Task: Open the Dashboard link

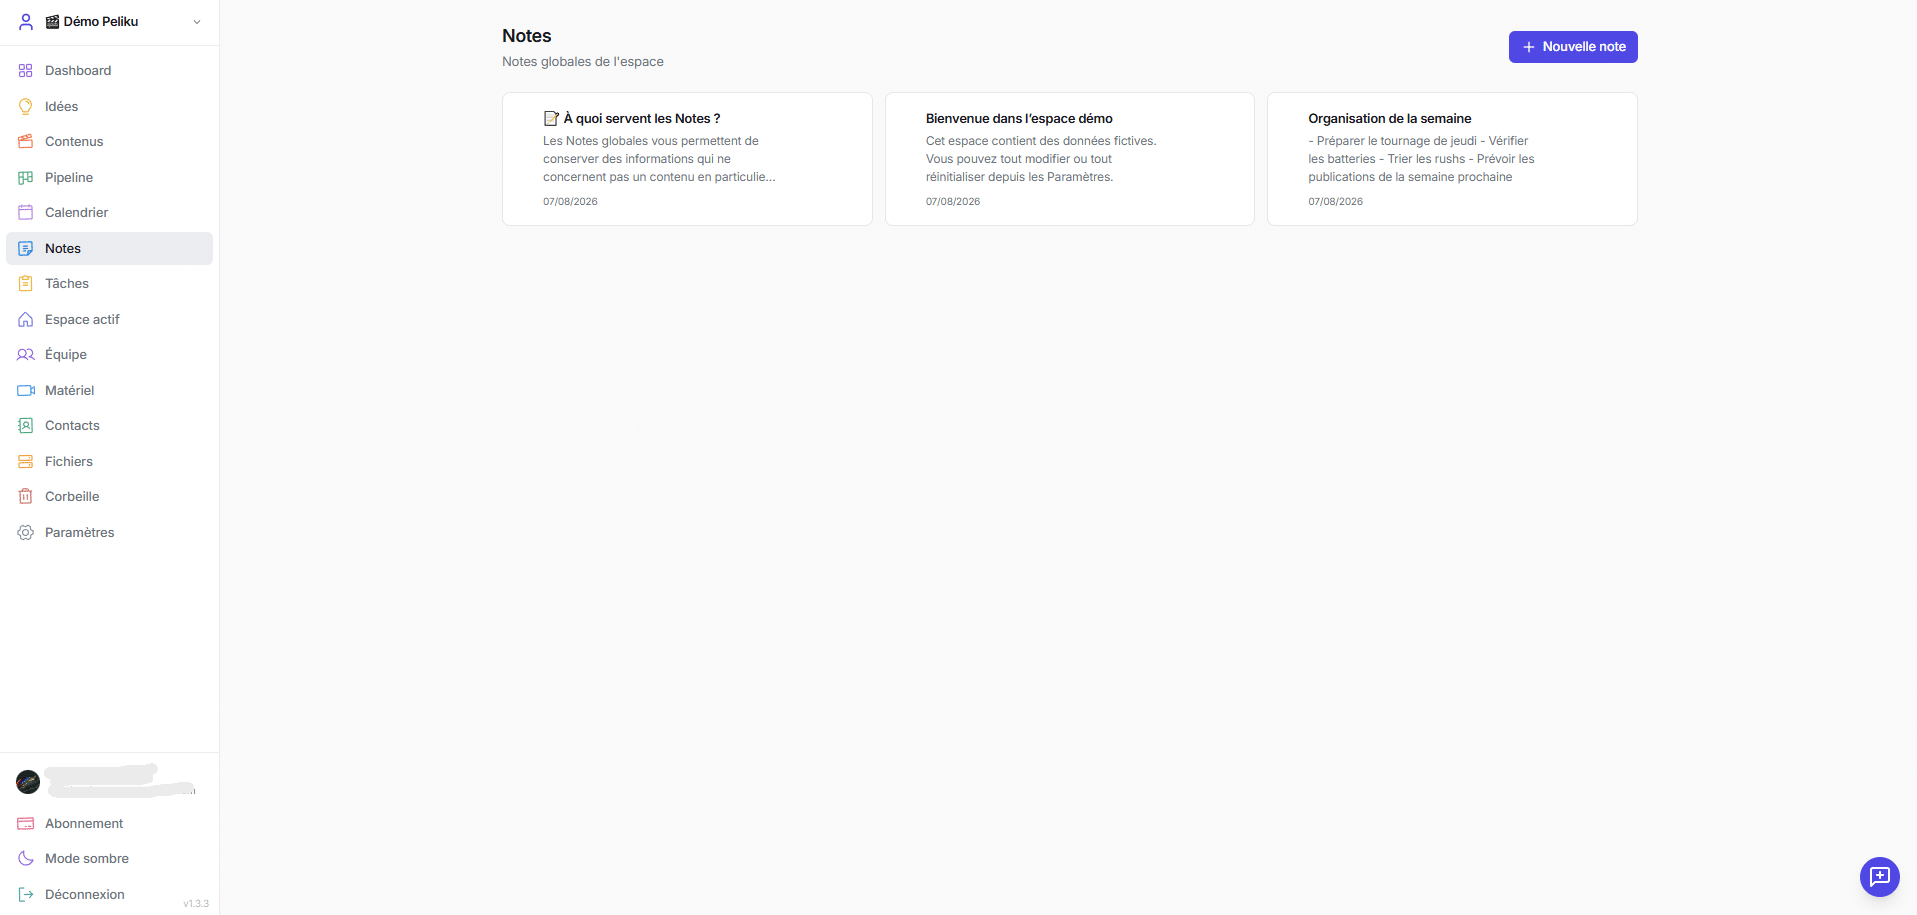Action: (109, 71)
